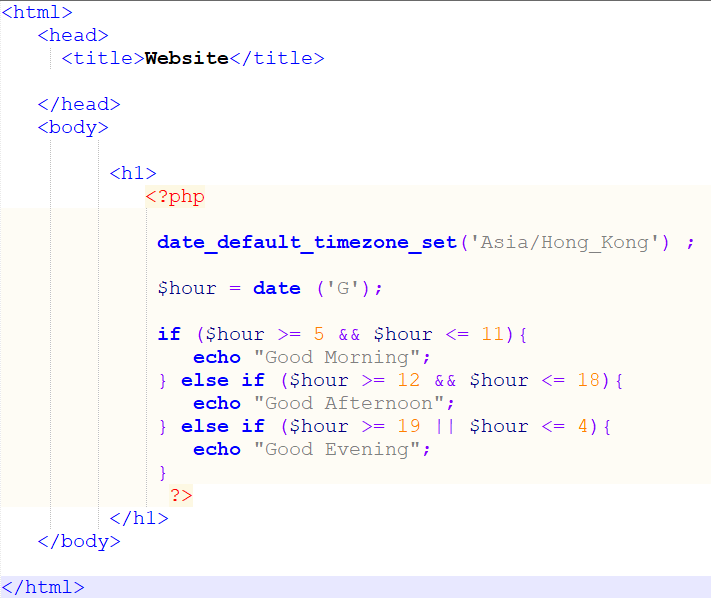
Task: Click the $hour variable assignment
Action: pos(187,289)
